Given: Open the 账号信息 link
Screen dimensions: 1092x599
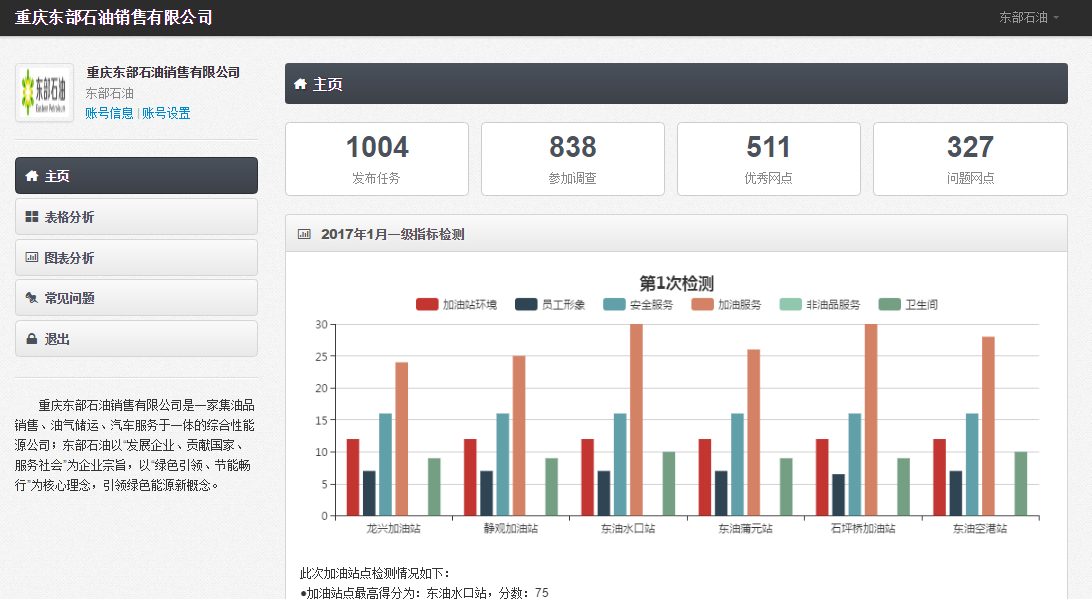Looking at the screenshot, I should click(109, 113).
